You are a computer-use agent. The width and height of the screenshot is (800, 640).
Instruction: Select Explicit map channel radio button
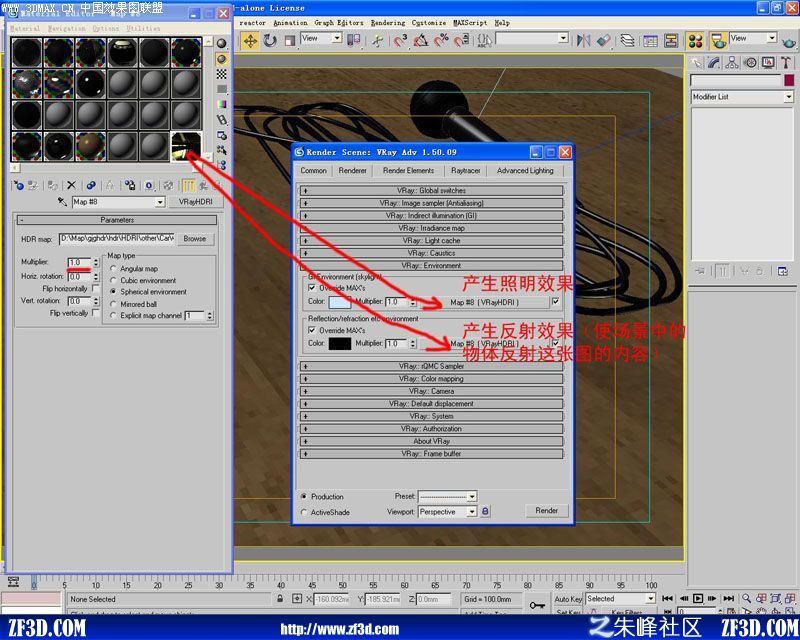113,315
